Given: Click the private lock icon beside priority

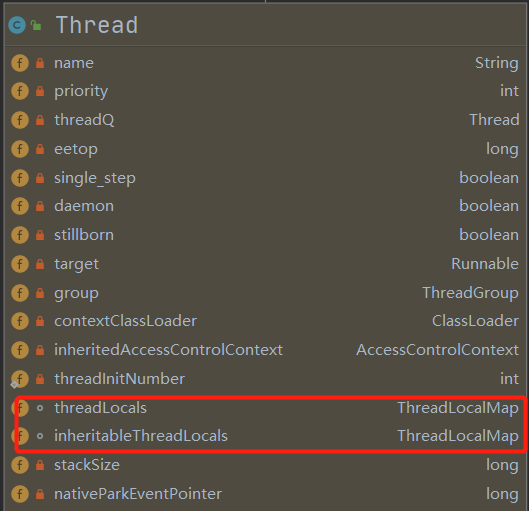Looking at the screenshot, I should (40, 91).
